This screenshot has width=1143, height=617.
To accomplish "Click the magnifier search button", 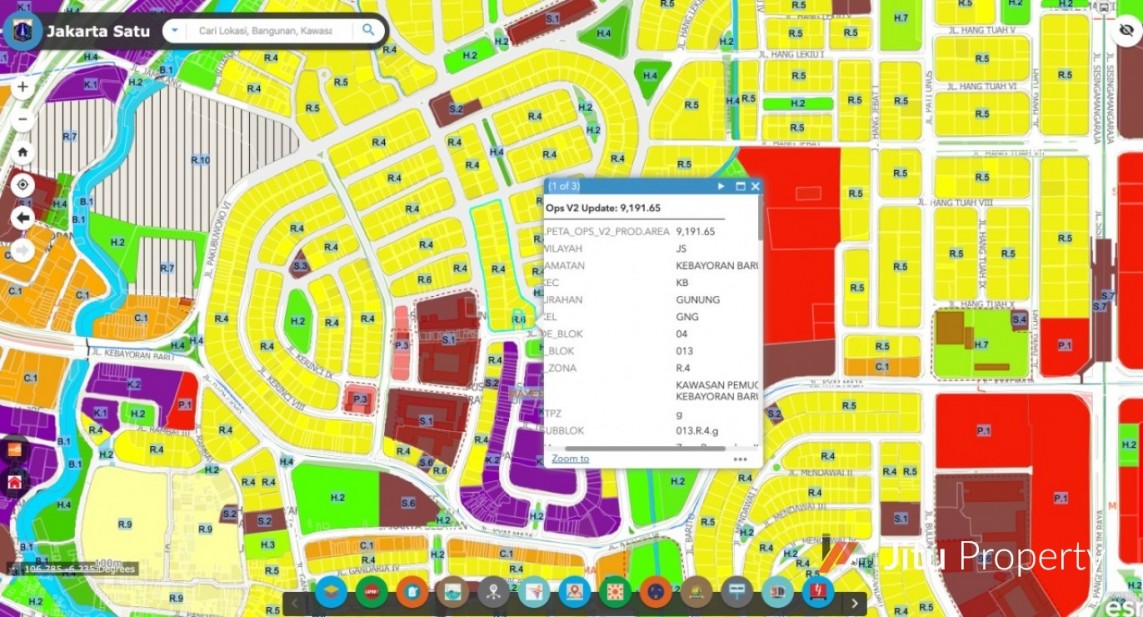I will [x=369, y=30].
